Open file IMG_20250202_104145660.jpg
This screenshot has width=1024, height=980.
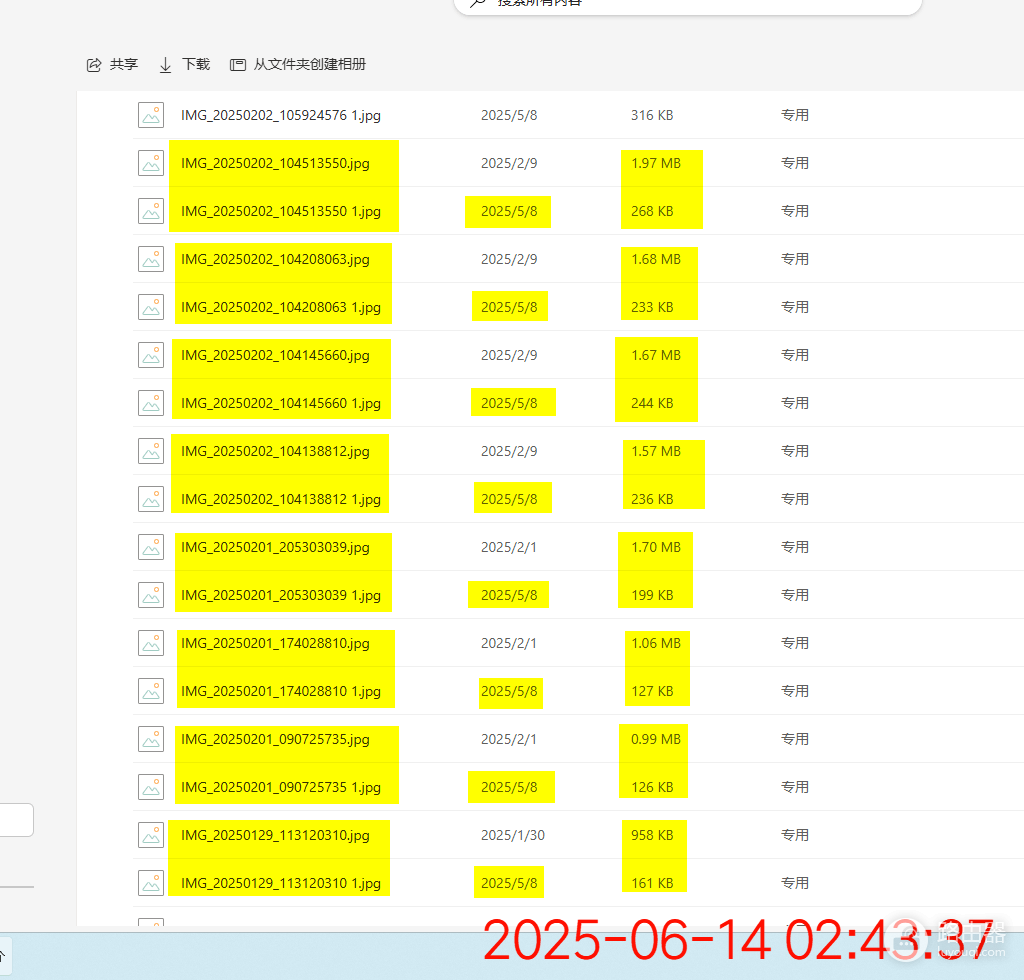(x=275, y=355)
